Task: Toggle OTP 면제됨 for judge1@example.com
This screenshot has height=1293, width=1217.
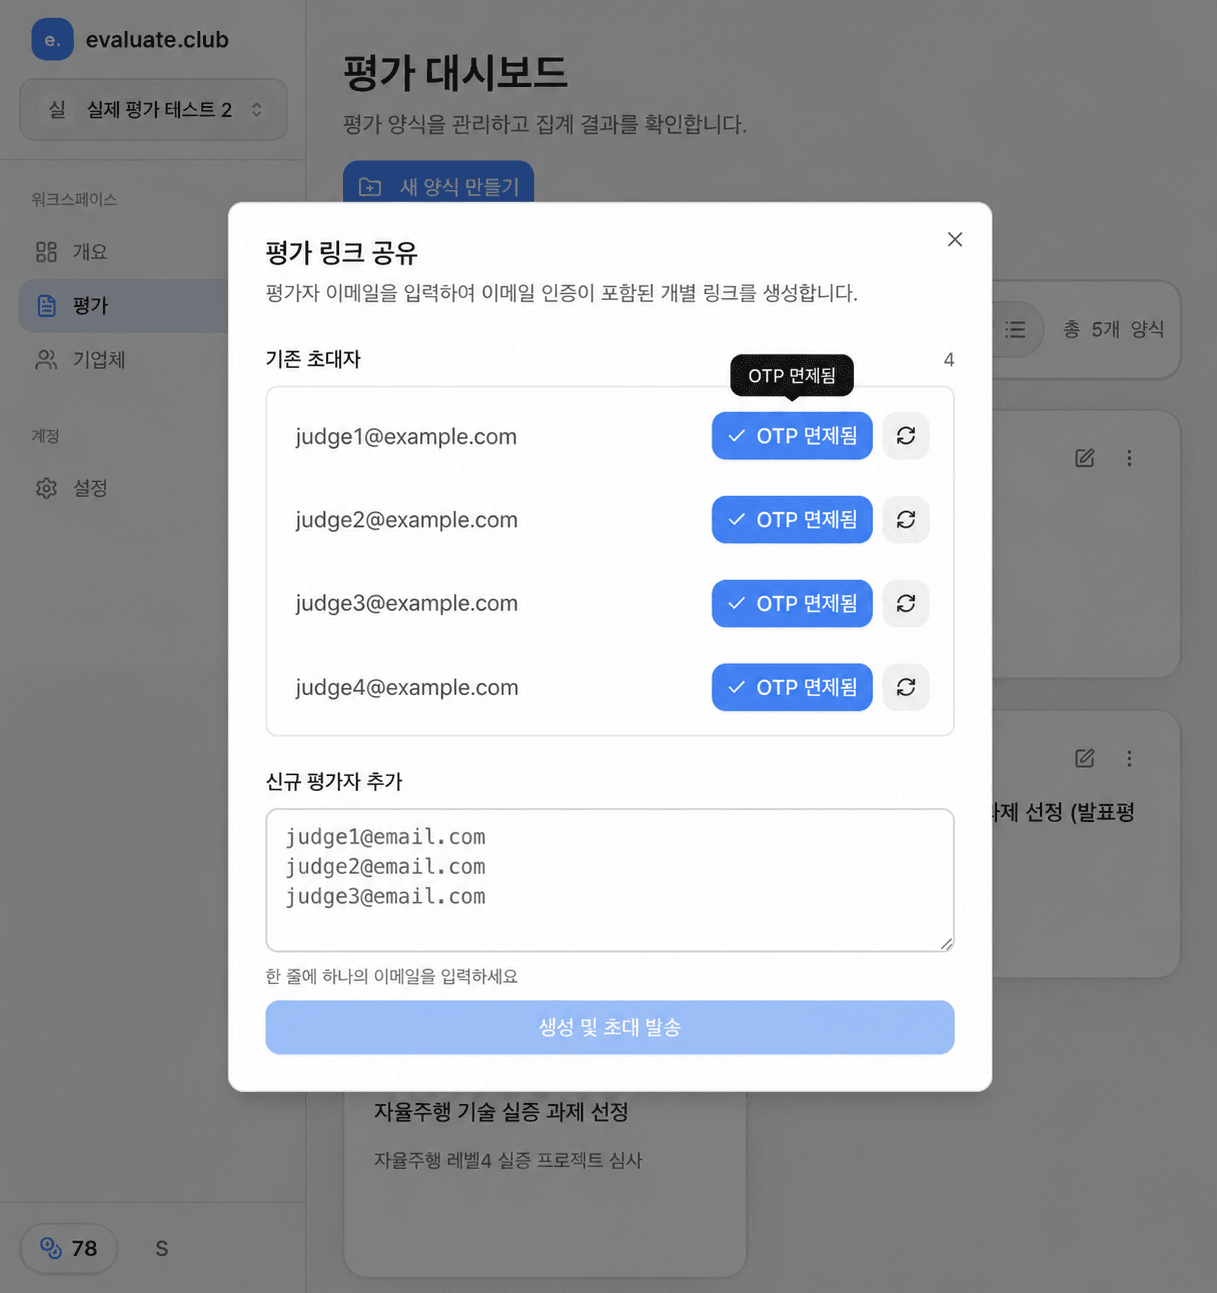Action: click(x=792, y=436)
